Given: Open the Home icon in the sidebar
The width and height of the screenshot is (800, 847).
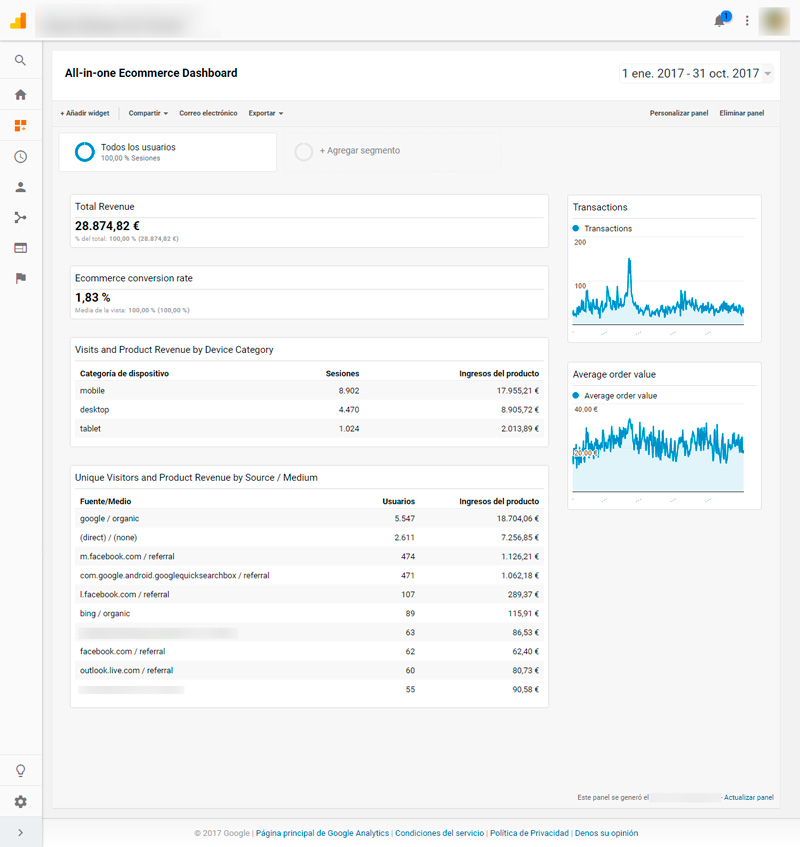Looking at the screenshot, I should click(20, 95).
